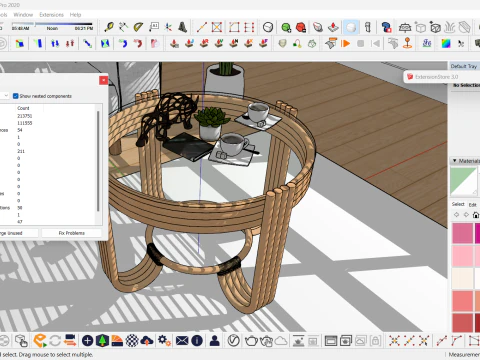Collapse the Materials panel triangle
This screenshot has height=360, width=480.
click(x=454, y=161)
